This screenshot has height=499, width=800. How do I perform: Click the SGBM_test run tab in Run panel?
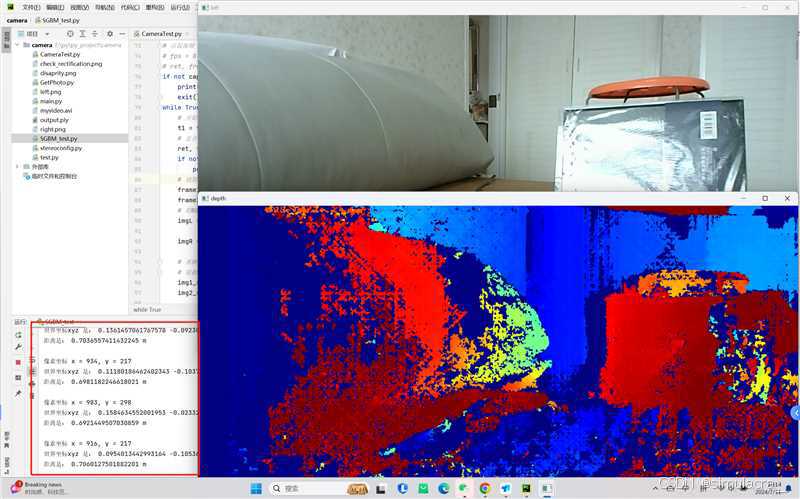[x=59, y=322]
